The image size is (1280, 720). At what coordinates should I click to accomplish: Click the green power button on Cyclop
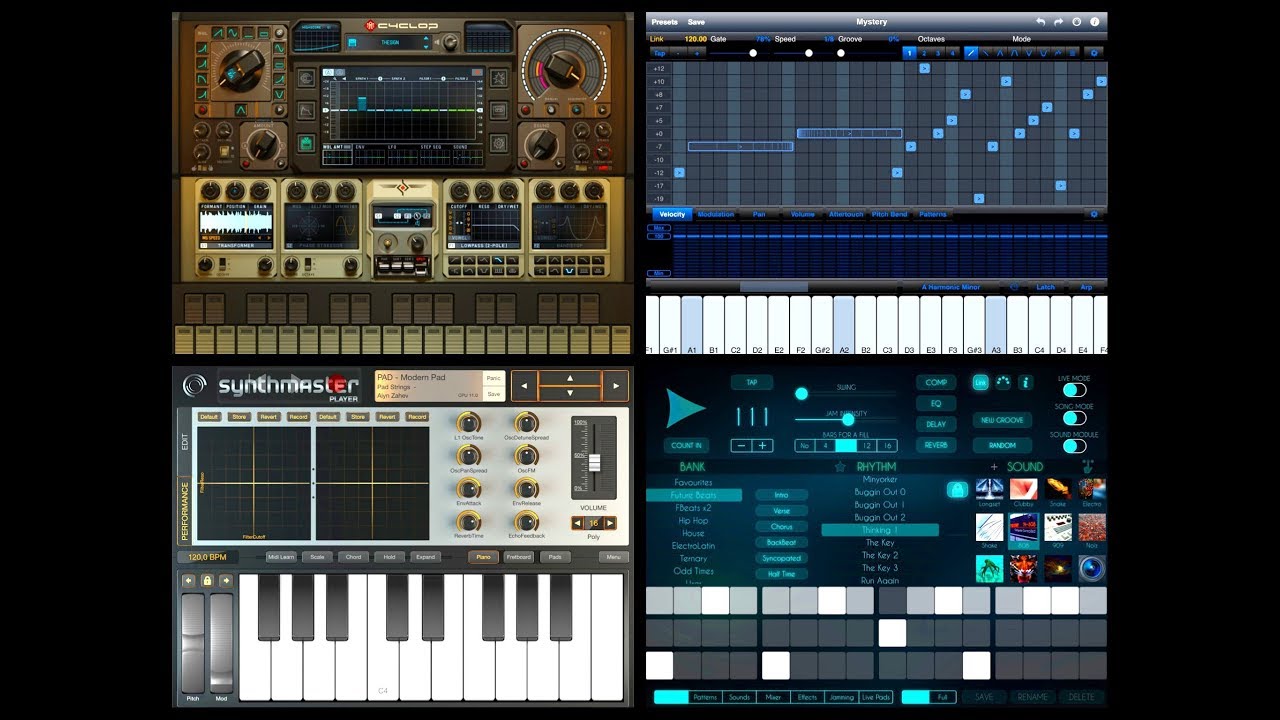[x=305, y=143]
